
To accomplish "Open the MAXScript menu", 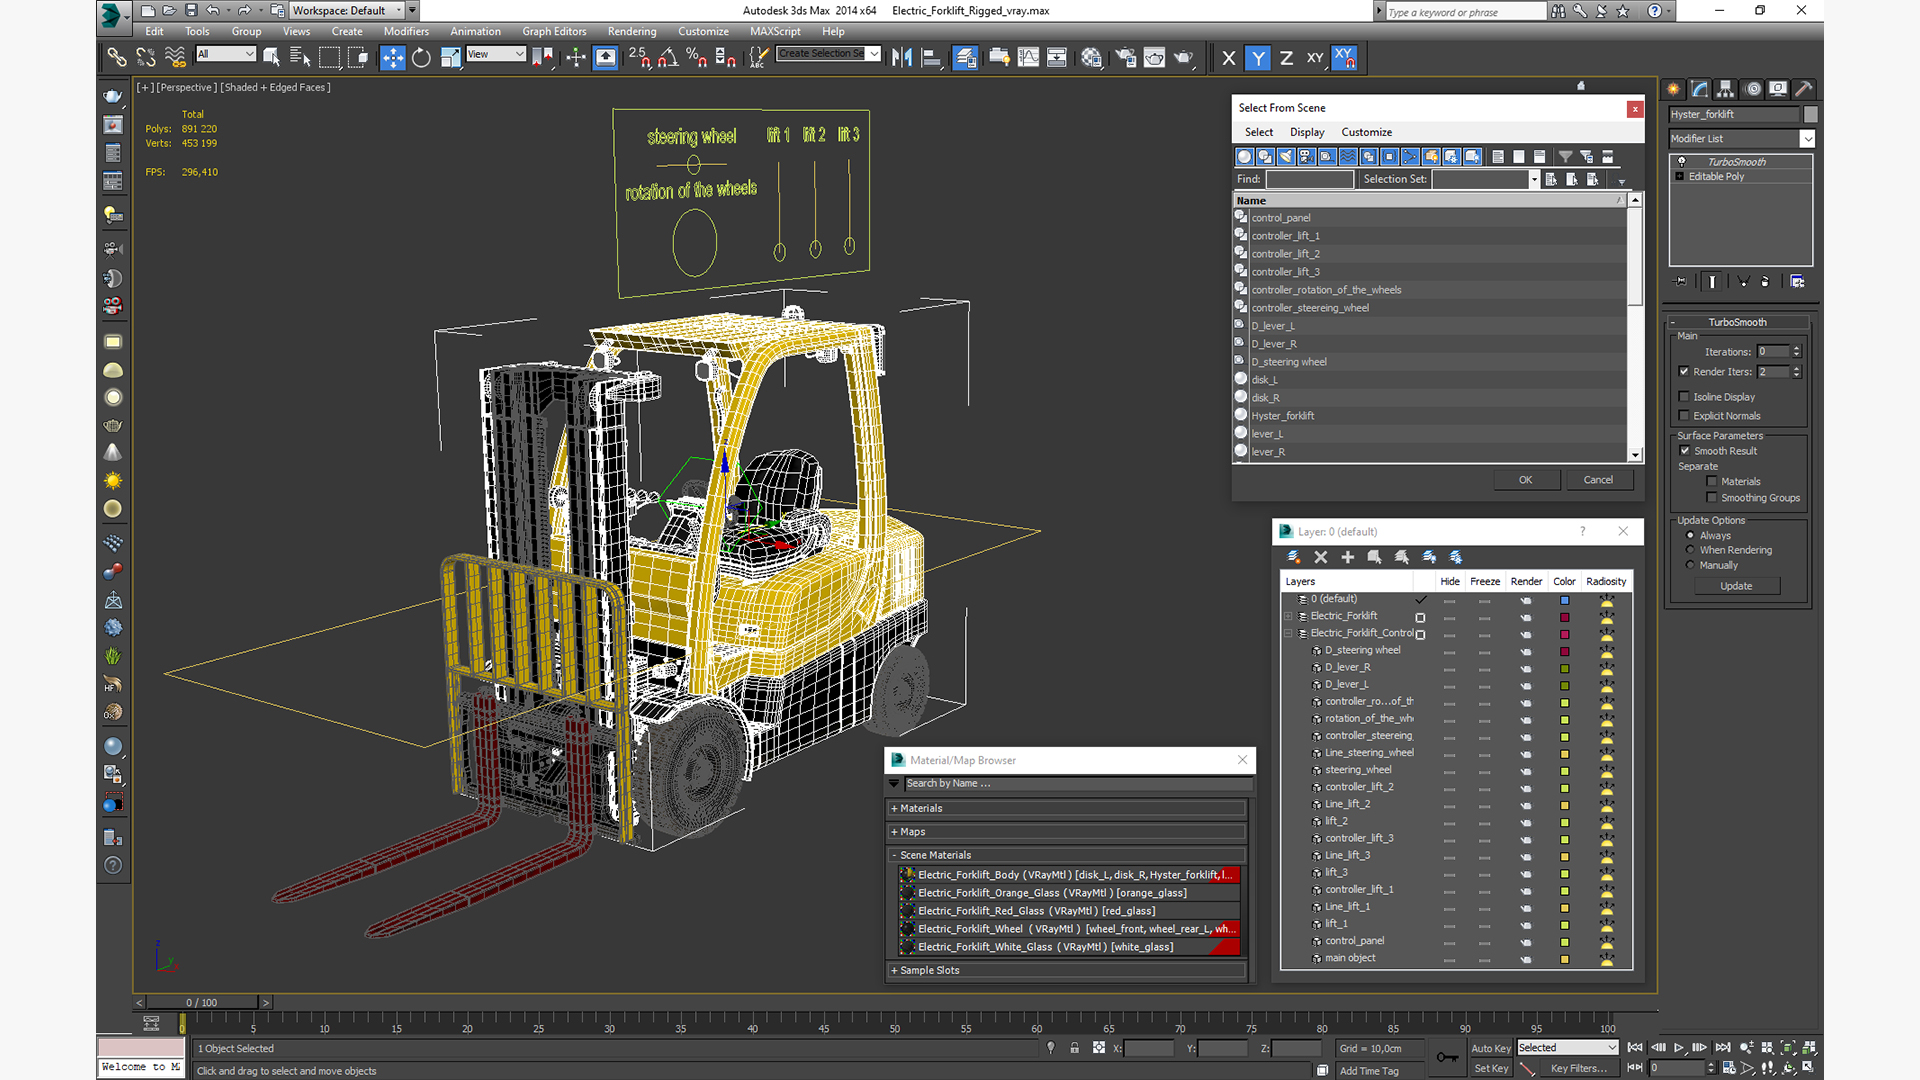I will pyautogui.click(x=775, y=31).
